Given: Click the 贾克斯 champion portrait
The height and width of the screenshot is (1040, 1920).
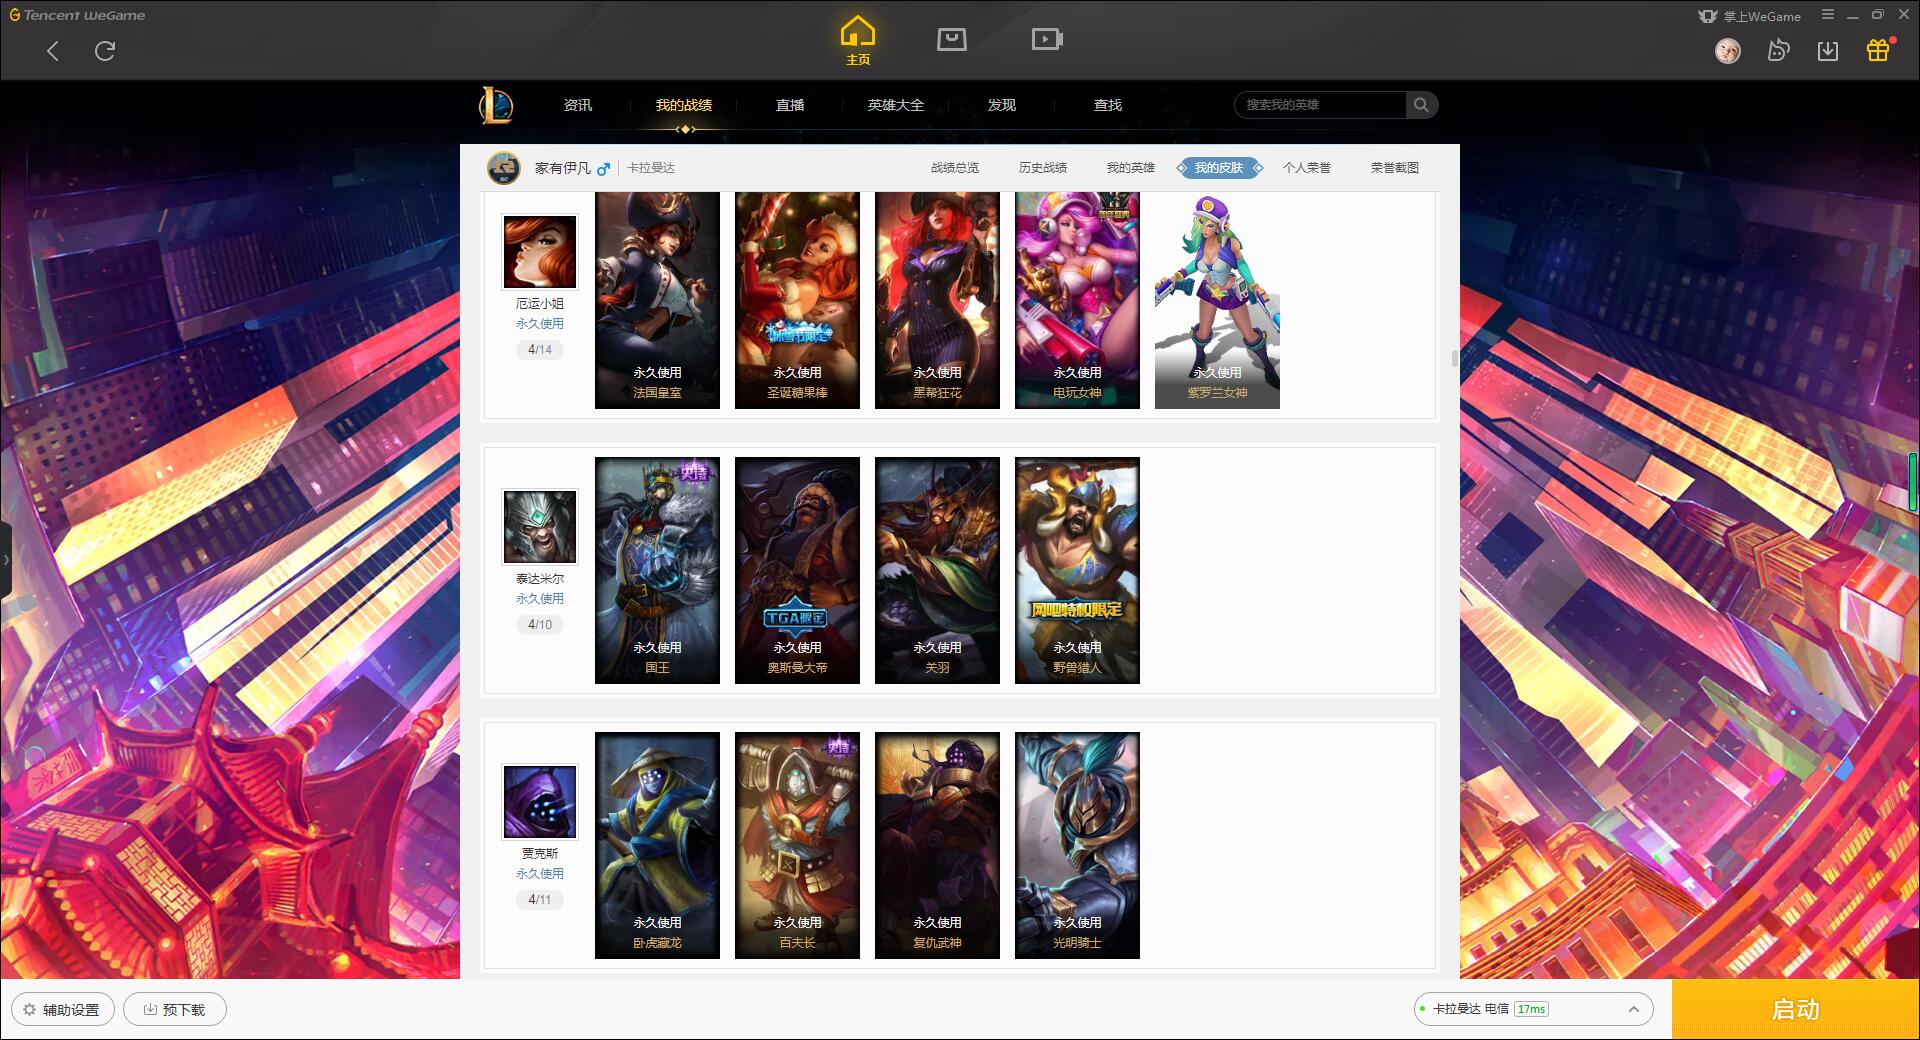Looking at the screenshot, I should point(540,802).
